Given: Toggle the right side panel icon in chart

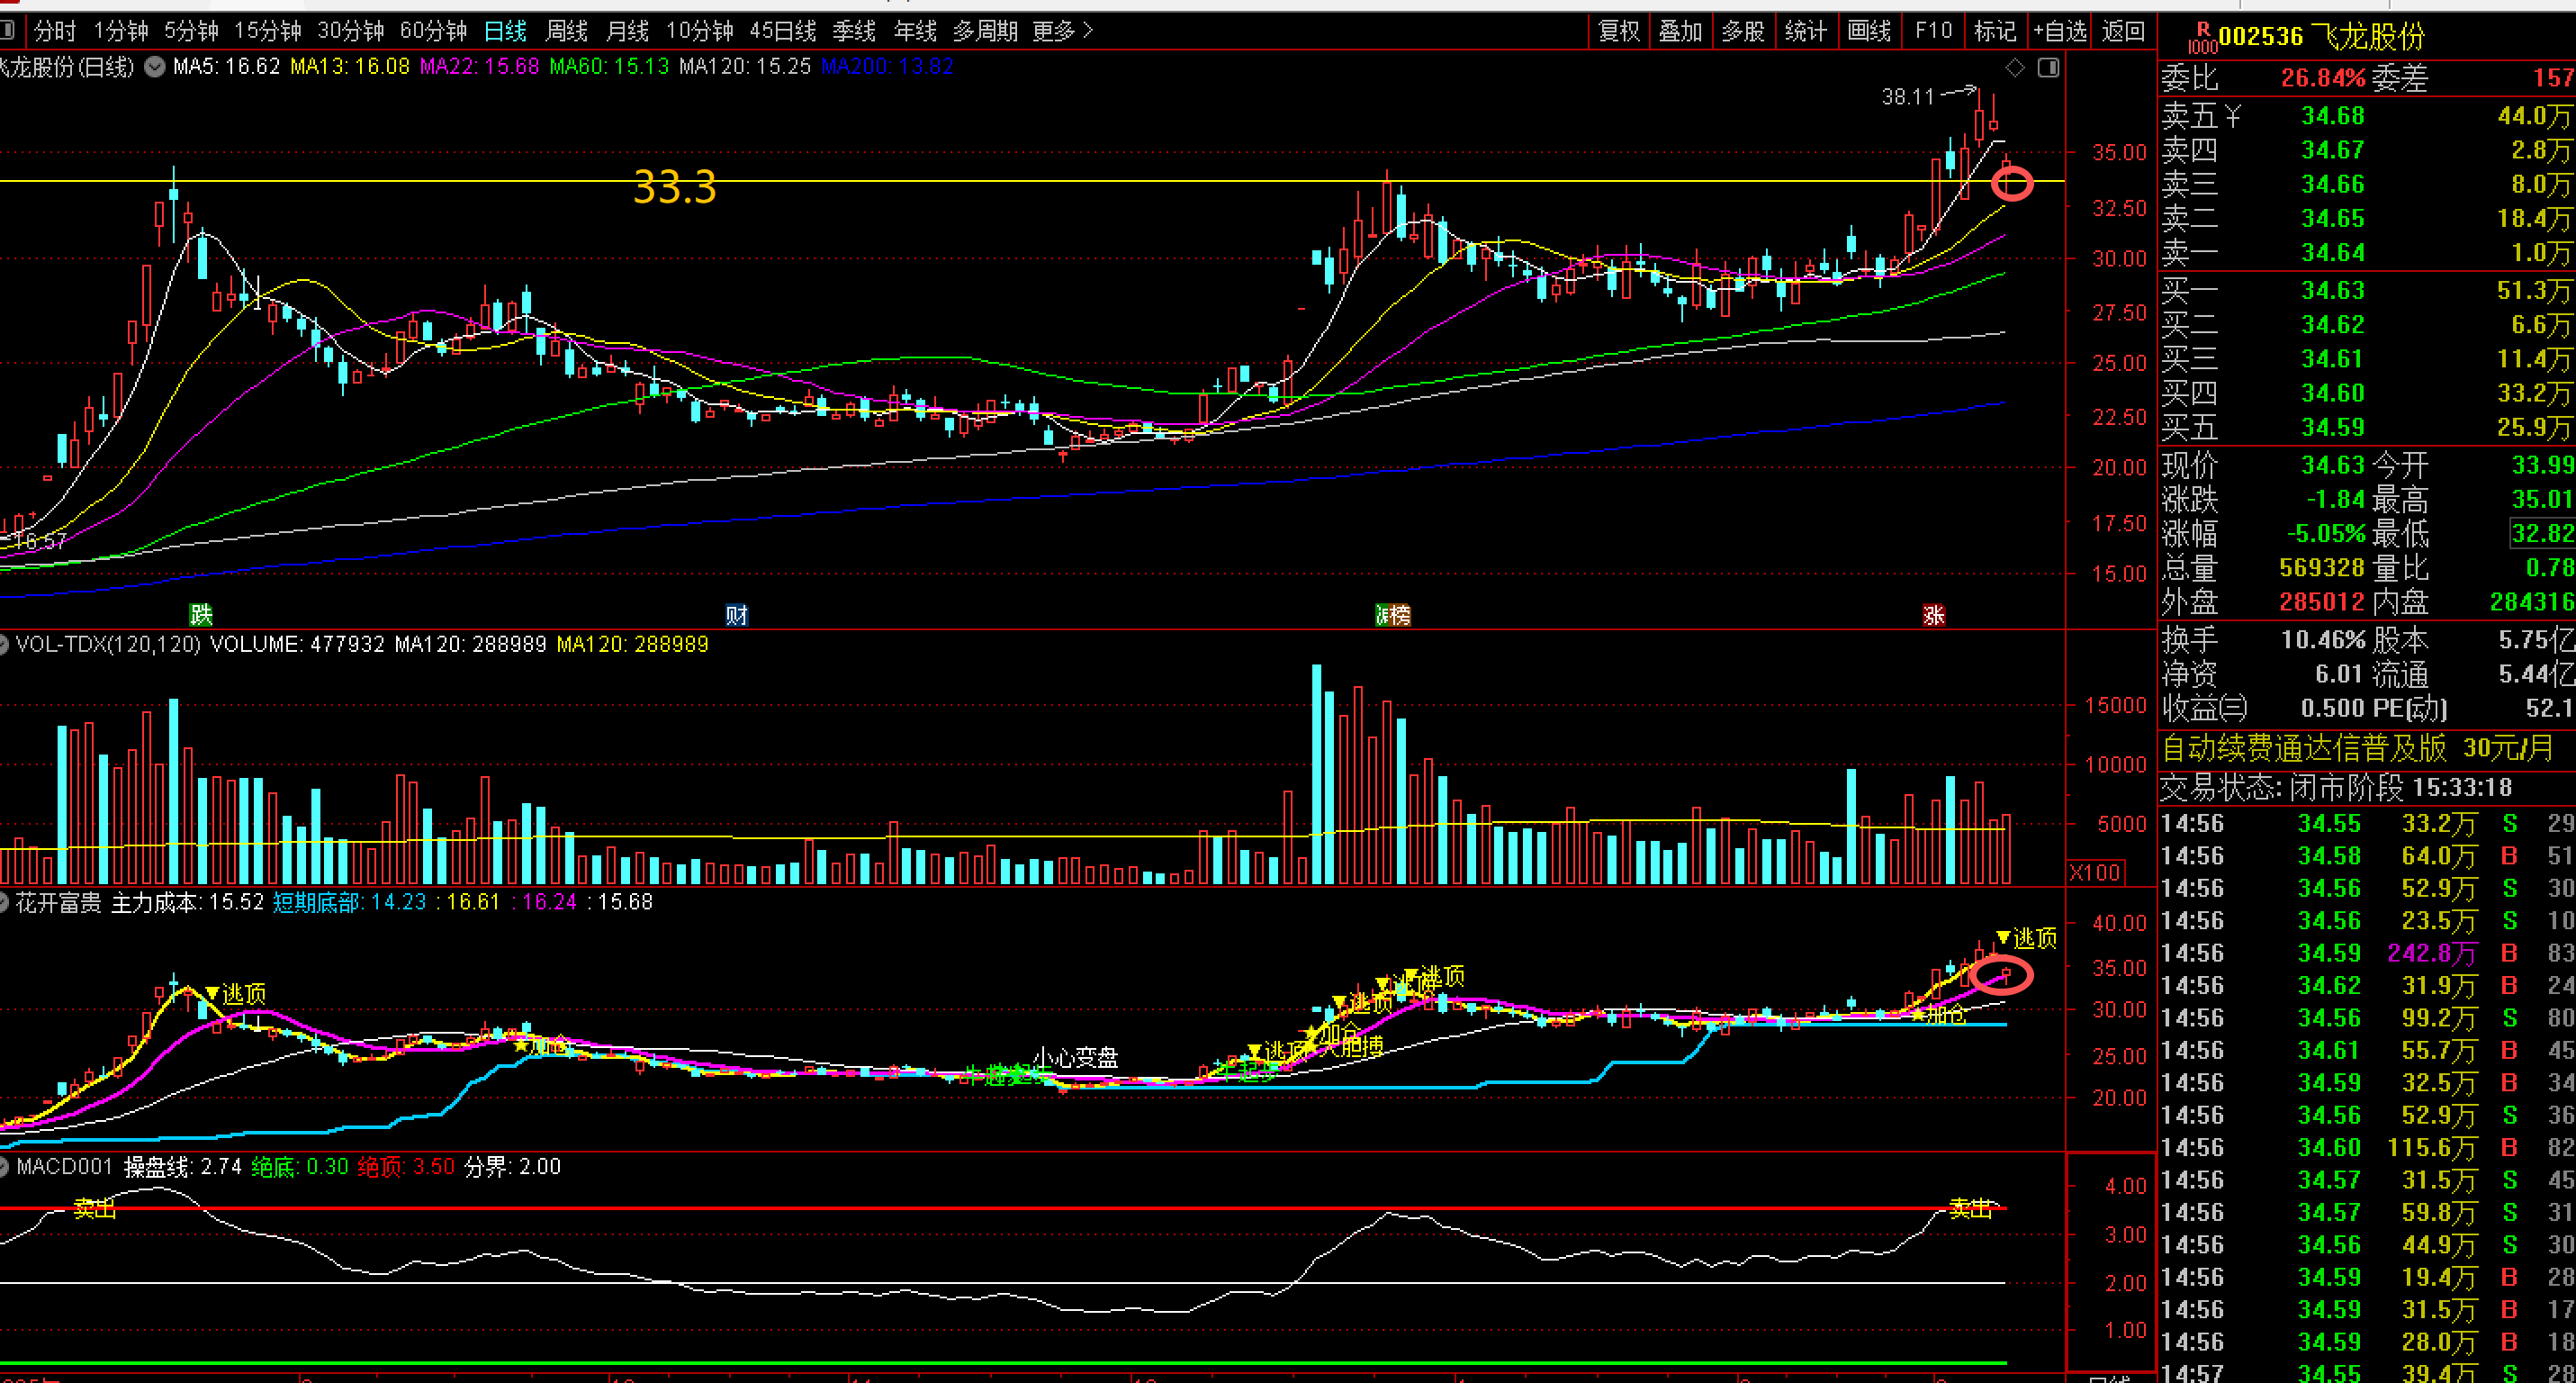Looking at the screenshot, I should pos(2048,67).
